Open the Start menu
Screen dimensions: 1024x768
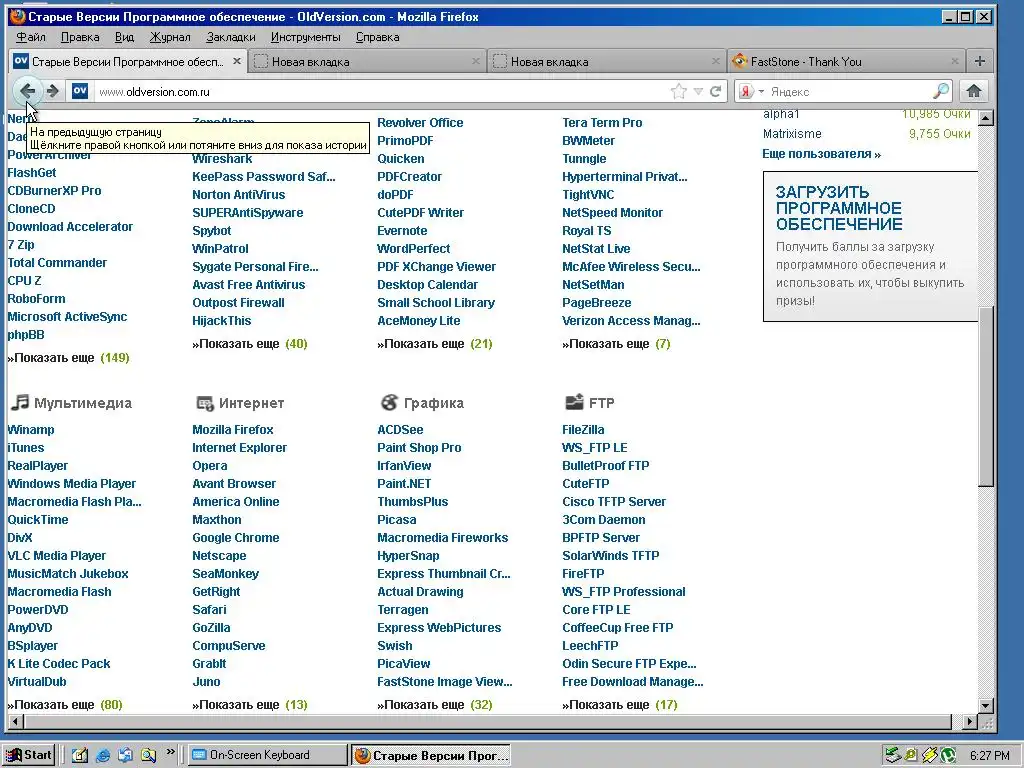click(x=28, y=755)
